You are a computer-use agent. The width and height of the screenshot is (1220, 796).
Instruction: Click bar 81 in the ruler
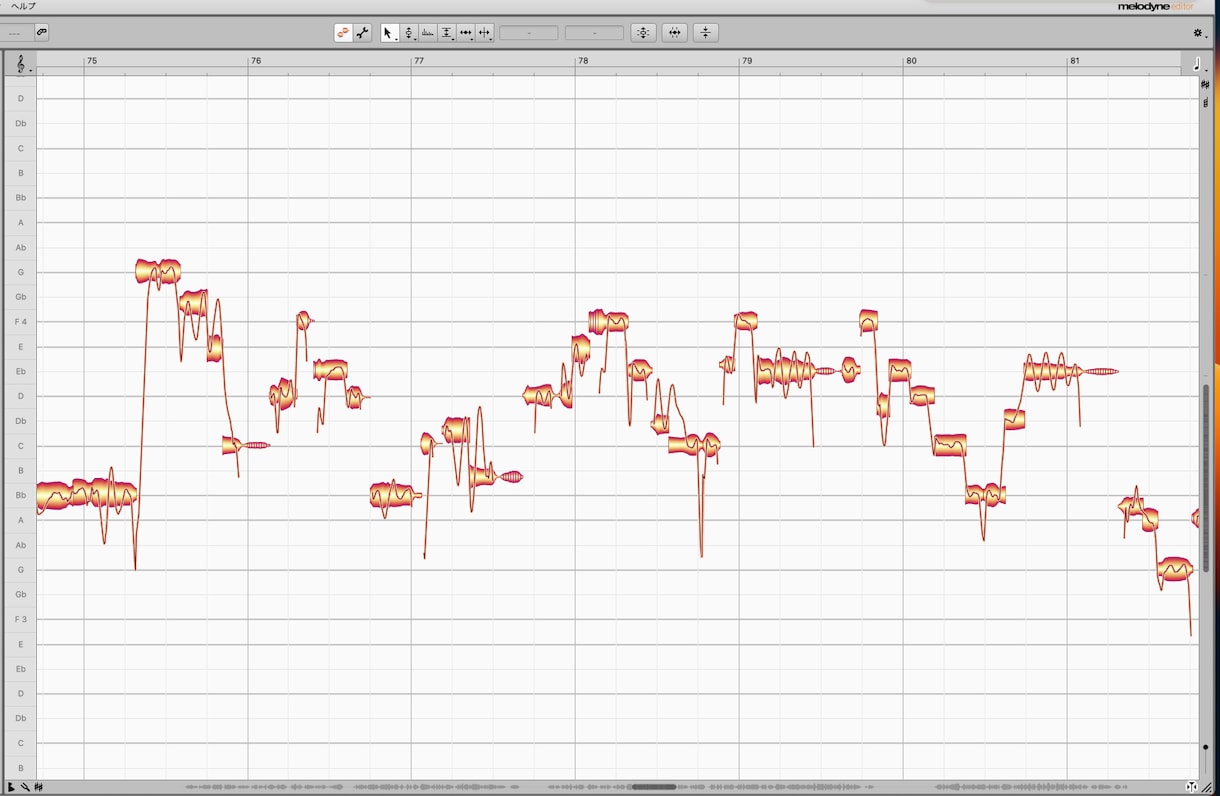[1075, 61]
